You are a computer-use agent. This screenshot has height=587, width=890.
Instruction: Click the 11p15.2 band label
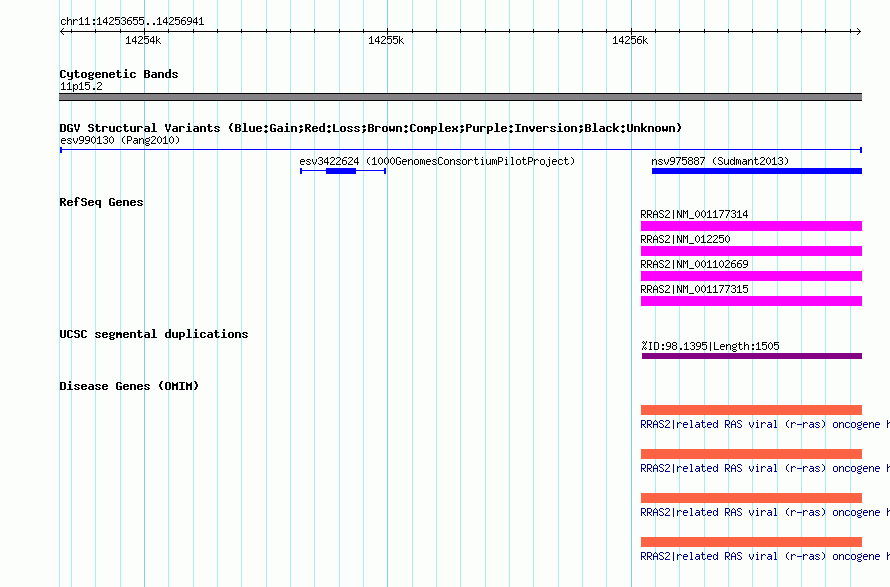click(81, 86)
